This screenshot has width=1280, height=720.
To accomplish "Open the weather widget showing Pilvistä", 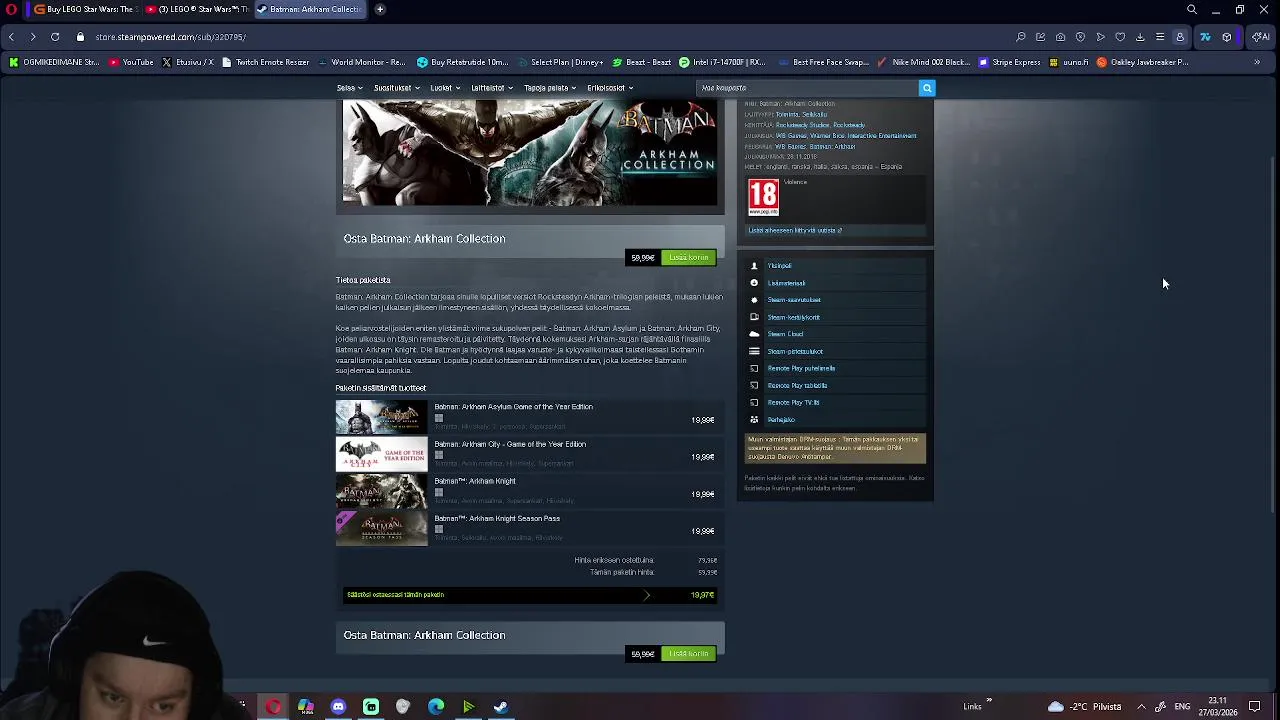I will point(1085,707).
